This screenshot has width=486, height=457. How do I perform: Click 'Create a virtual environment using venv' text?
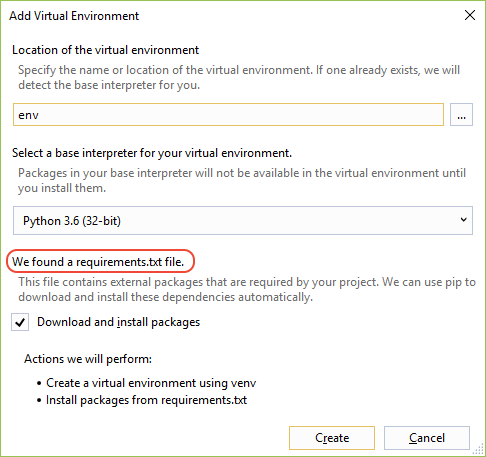(151, 383)
